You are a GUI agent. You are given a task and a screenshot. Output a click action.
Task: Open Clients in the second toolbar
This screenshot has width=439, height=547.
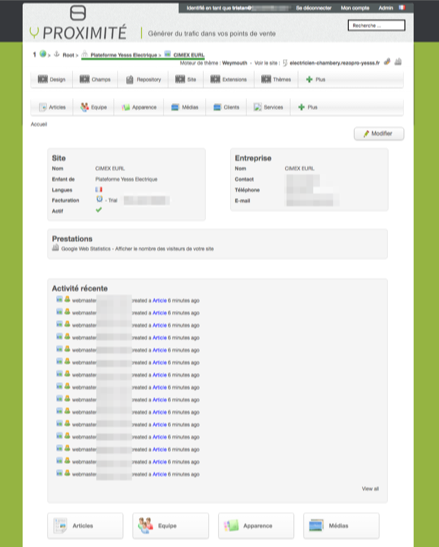coord(226,107)
